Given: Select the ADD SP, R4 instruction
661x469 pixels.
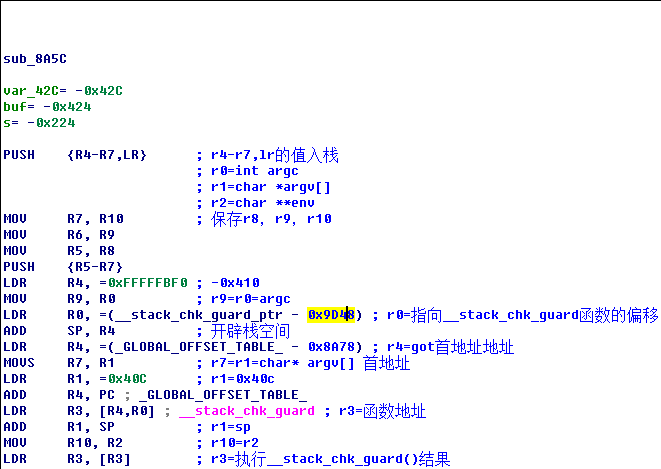Looking at the screenshot, I should click(59, 331).
